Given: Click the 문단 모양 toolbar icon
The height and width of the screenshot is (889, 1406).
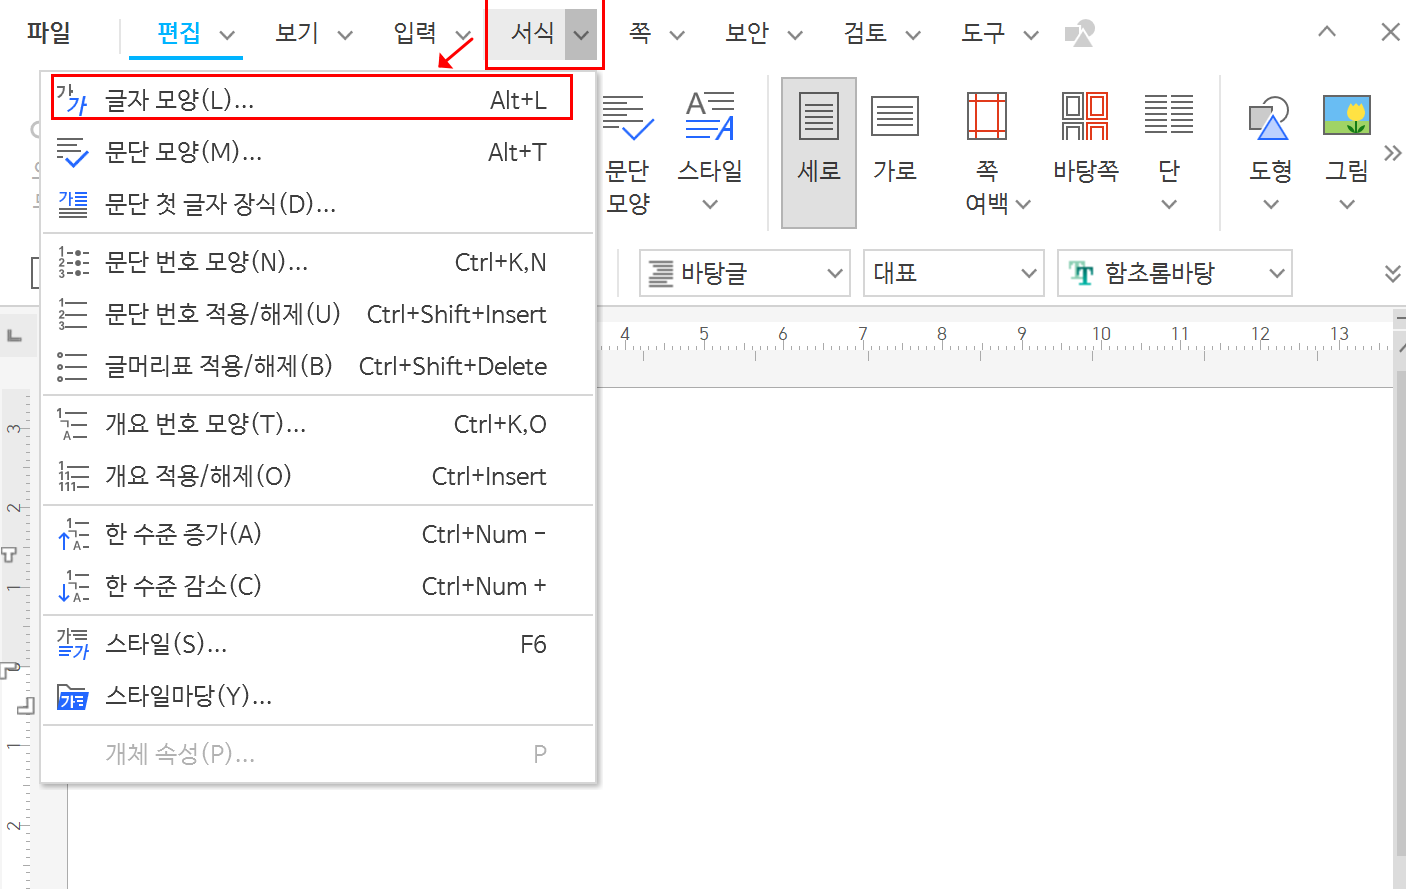Looking at the screenshot, I should [629, 140].
